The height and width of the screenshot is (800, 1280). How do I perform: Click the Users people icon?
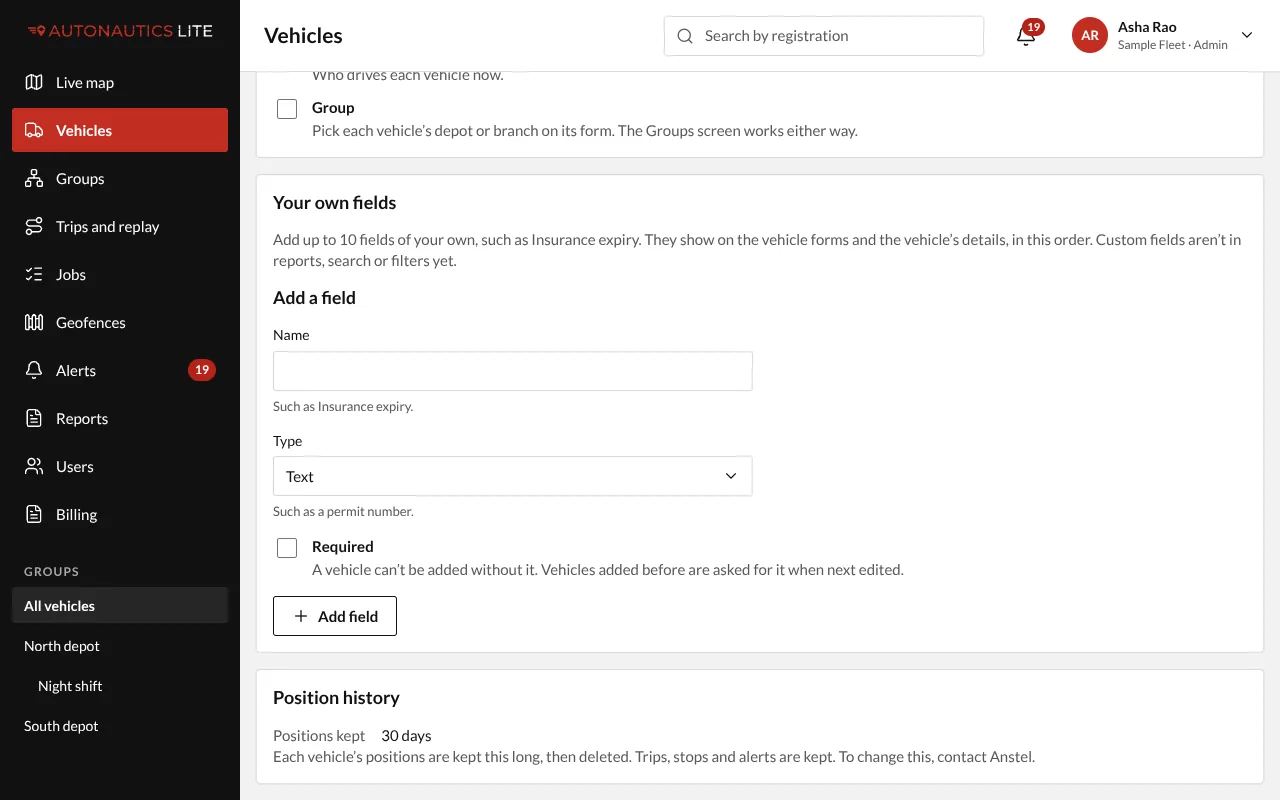(x=34, y=466)
